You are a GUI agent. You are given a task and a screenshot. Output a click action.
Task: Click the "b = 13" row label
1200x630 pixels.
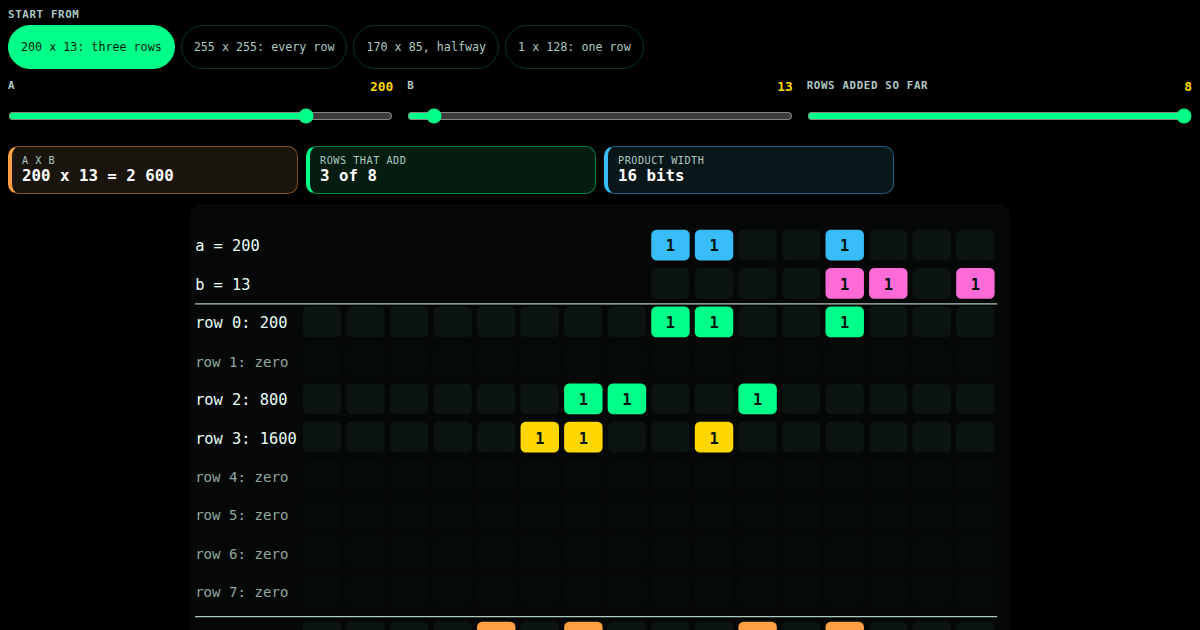(223, 285)
